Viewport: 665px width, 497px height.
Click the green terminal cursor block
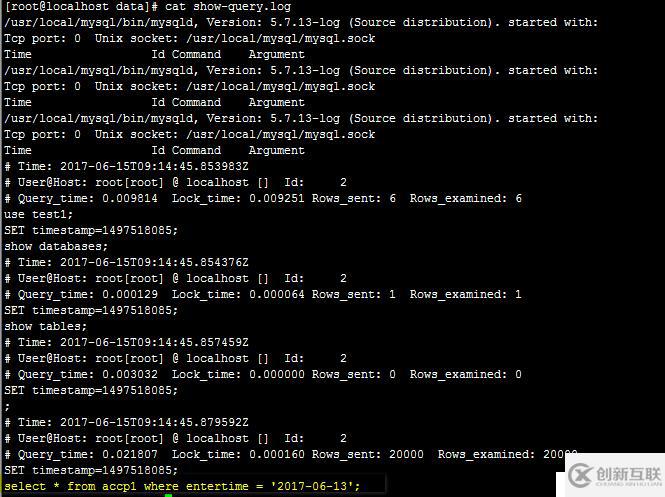(168, 495)
